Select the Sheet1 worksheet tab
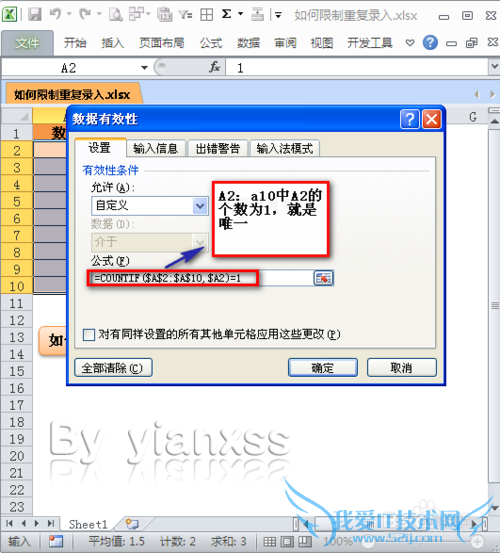The width and height of the screenshot is (500, 553). click(x=88, y=524)
